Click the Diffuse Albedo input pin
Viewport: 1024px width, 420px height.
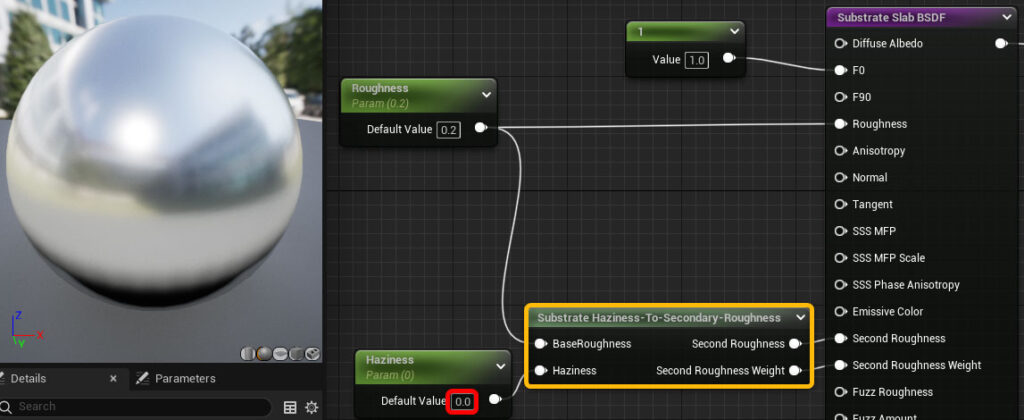pyautogui.click(x=840, y=44)
